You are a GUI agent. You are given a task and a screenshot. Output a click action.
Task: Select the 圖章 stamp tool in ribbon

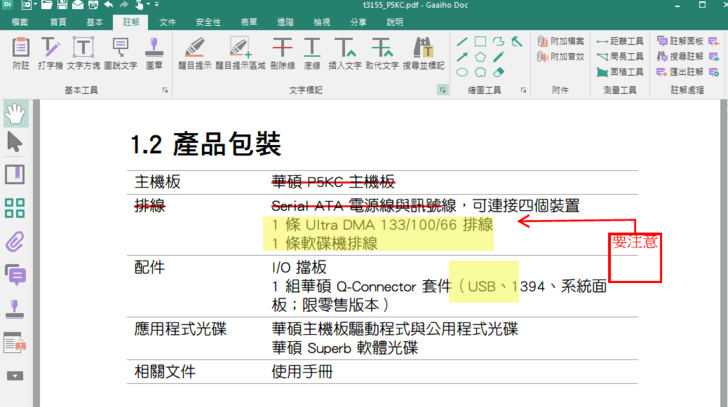coord(154,52)
